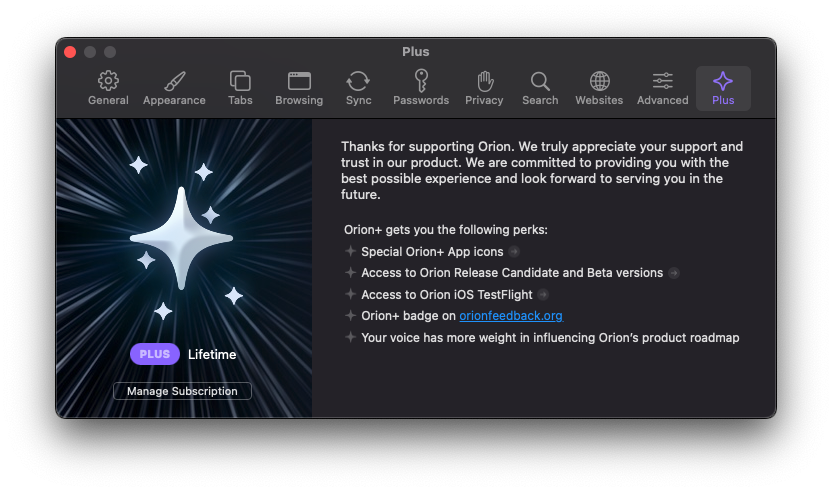Viewport: 832px width, 492px height.
Task: Open the Tabs preferences
Action: (x=240, y=88)
